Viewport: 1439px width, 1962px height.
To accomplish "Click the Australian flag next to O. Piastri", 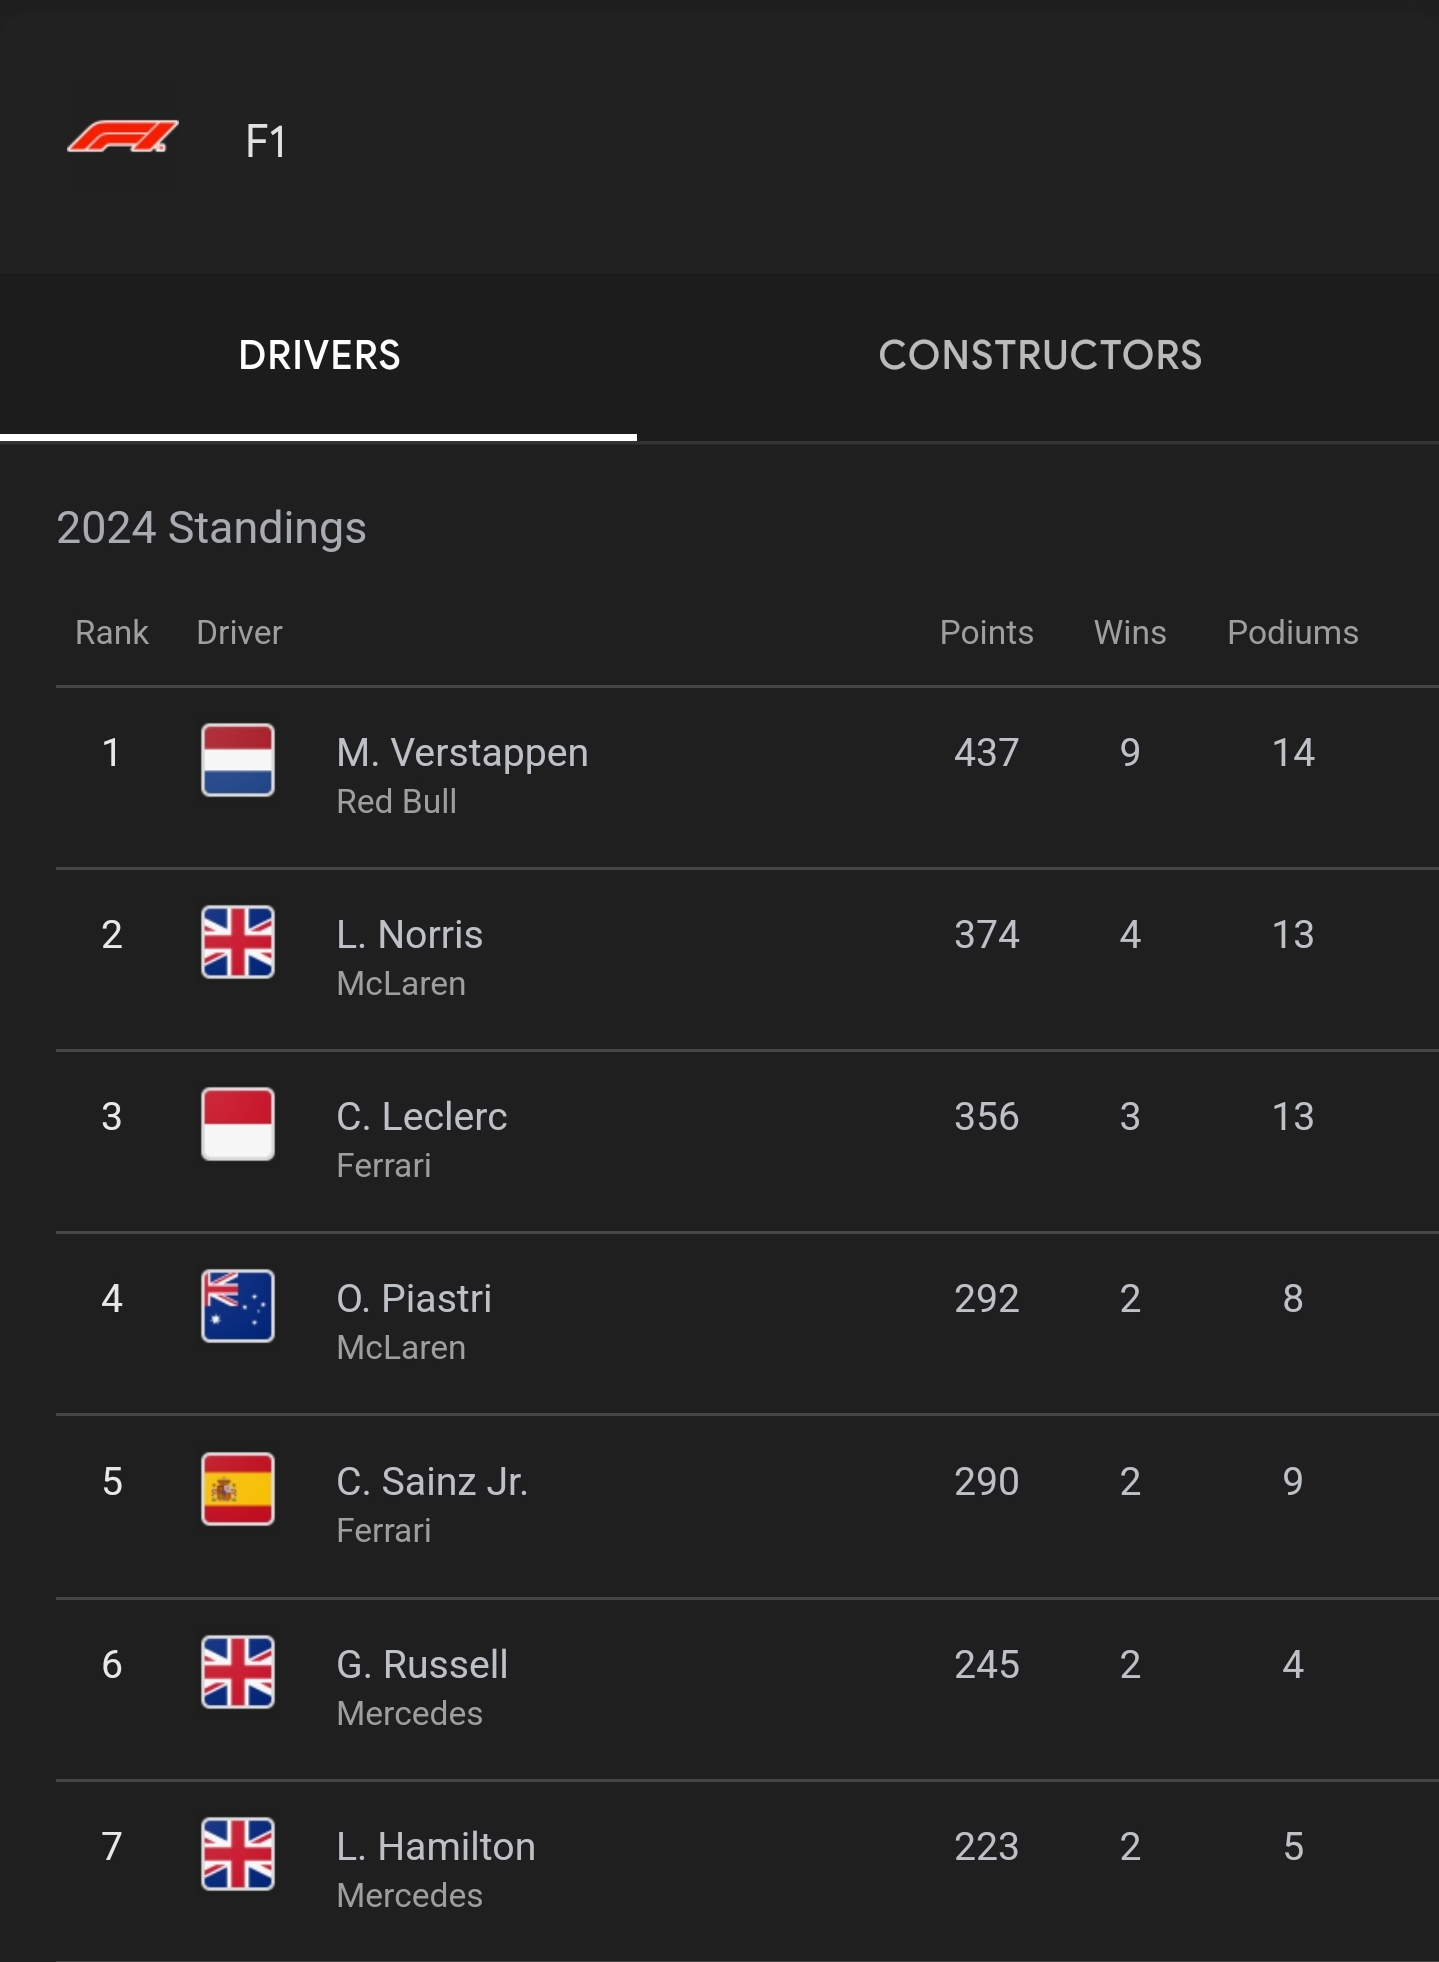I will tap(238, 1306).
